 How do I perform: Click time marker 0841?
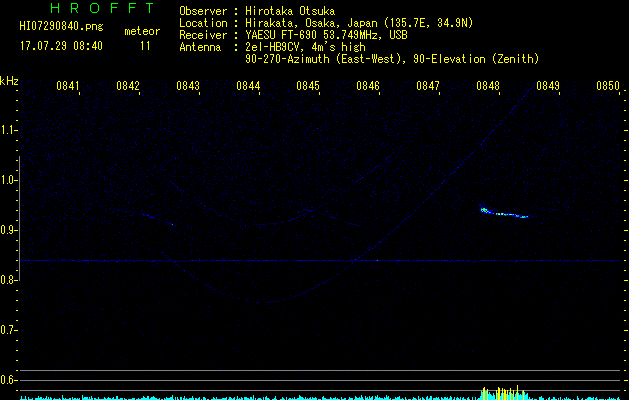point(67,86)
